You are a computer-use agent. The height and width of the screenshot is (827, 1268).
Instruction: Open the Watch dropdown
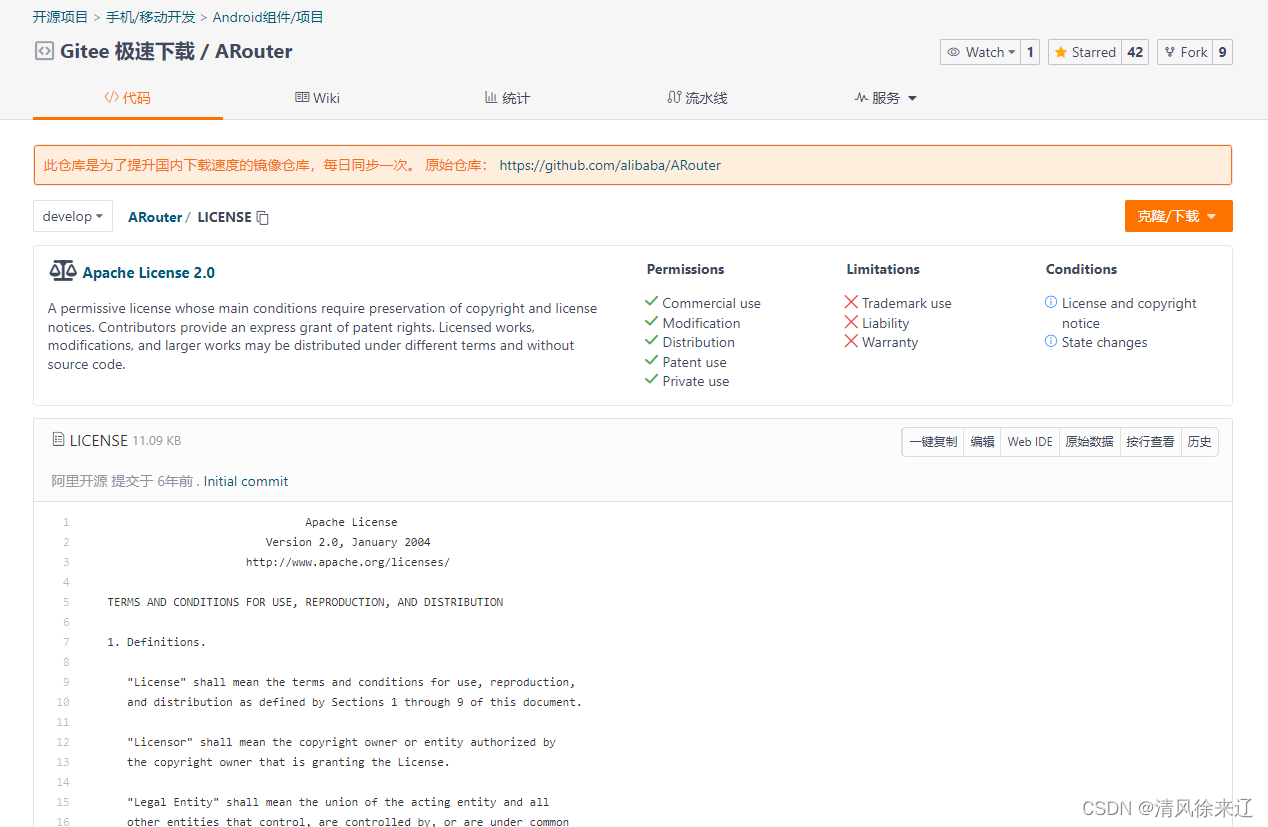981,52
